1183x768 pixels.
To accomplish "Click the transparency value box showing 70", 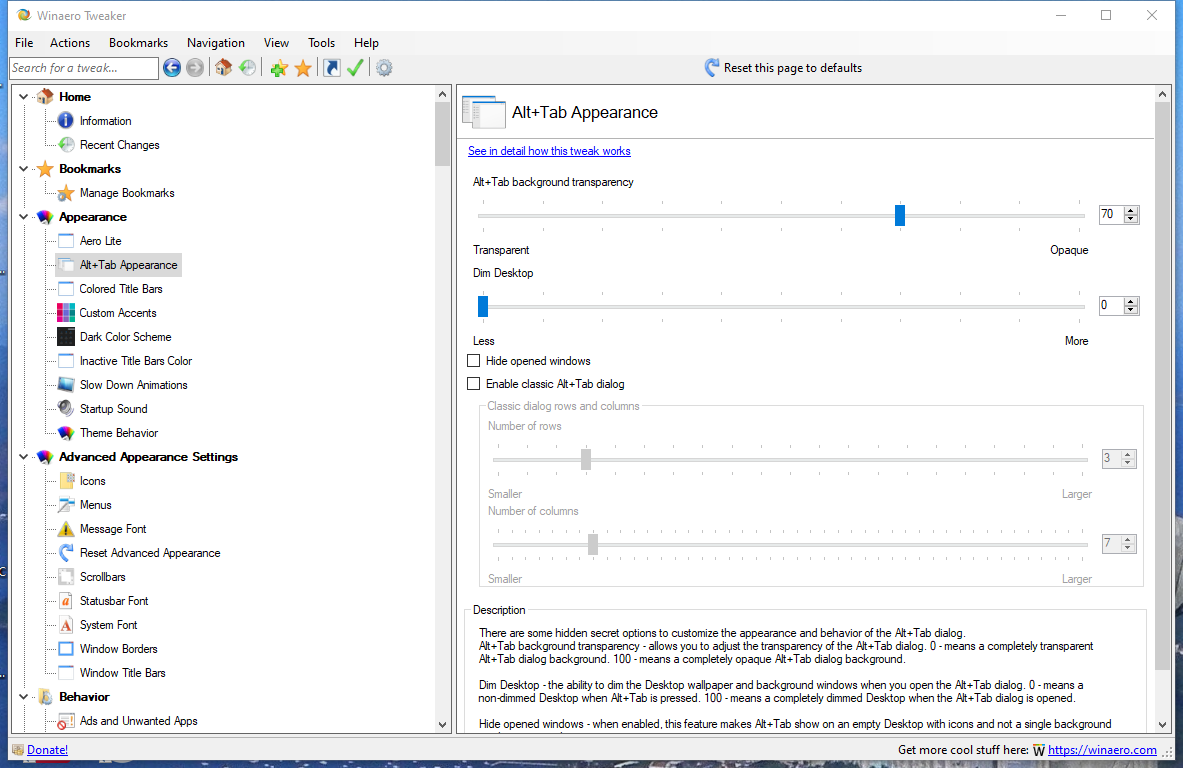I will point(1112,215).
